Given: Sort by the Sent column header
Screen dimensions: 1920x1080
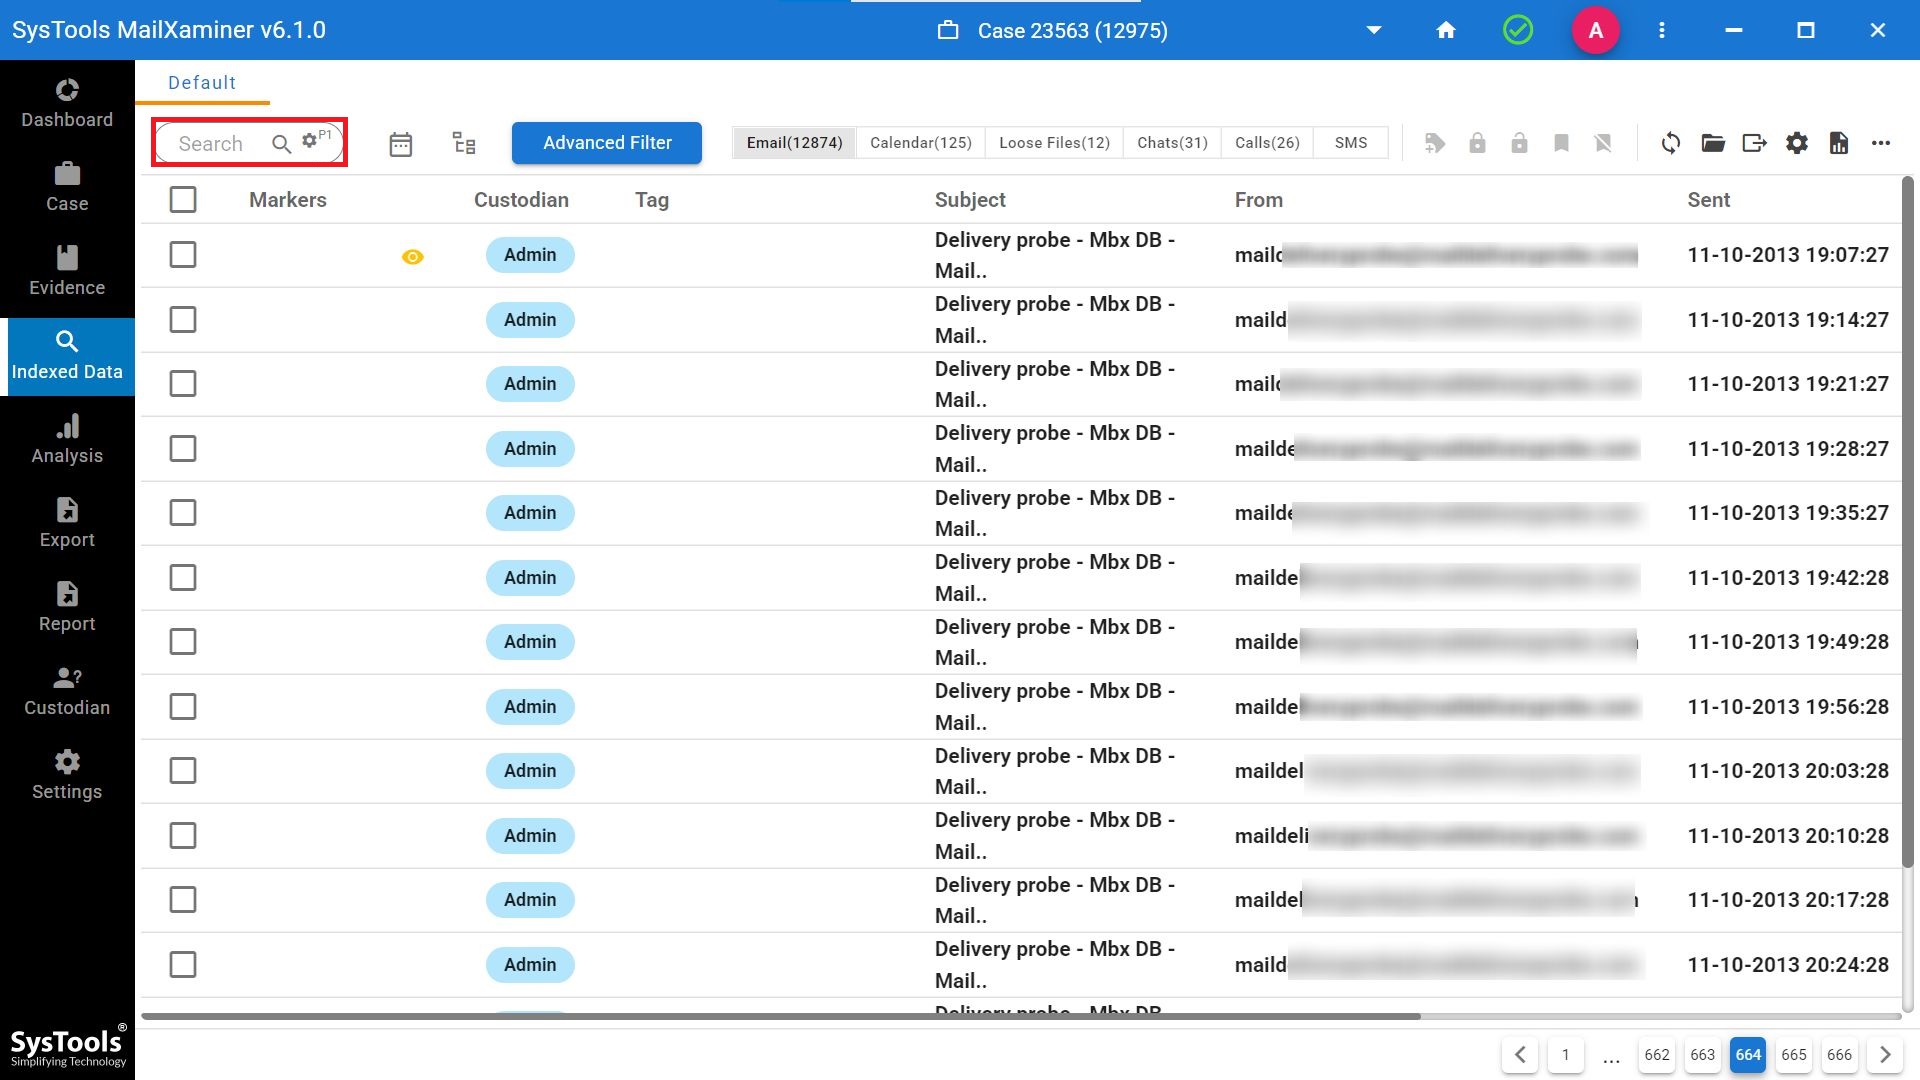Looking at the screenshot, I should (1708, 200).
